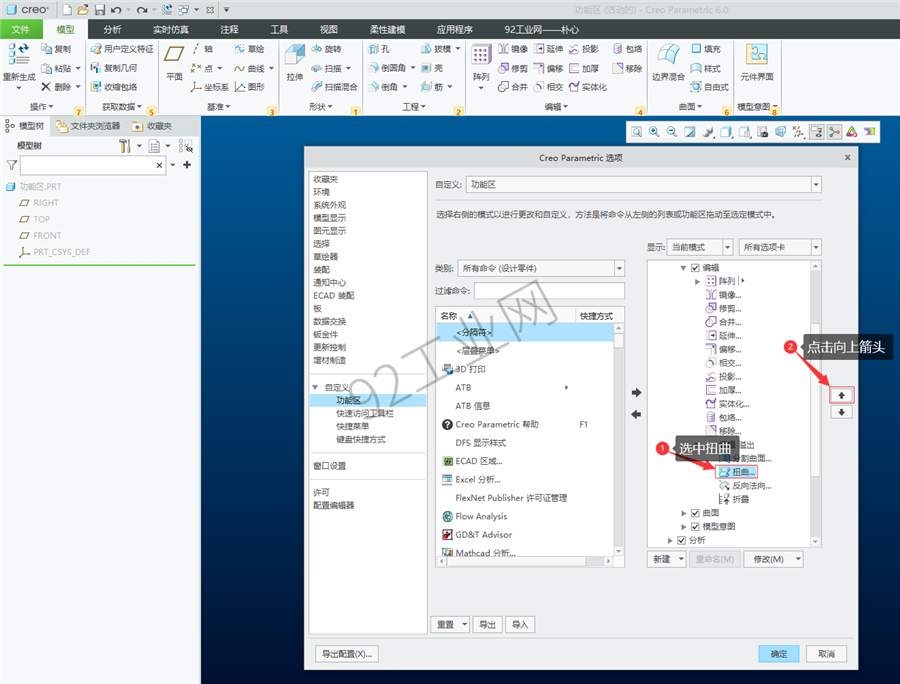Open the Component Interface (元件界面) tool
This screenshot has width=900, height=684.
pos(757,62)
